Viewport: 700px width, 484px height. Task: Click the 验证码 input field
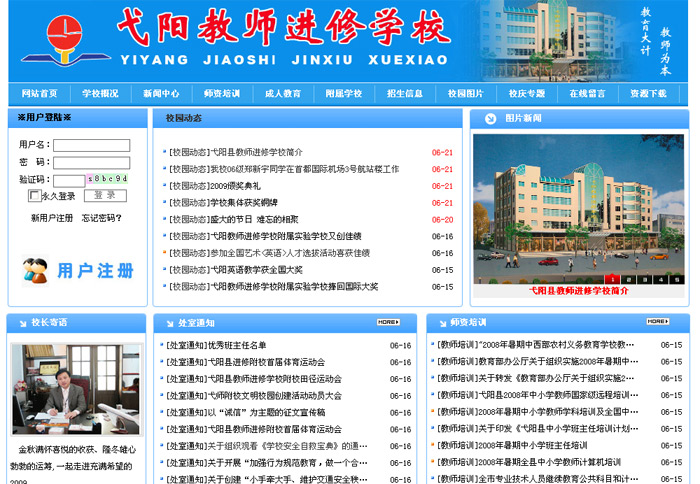(68, 179)
